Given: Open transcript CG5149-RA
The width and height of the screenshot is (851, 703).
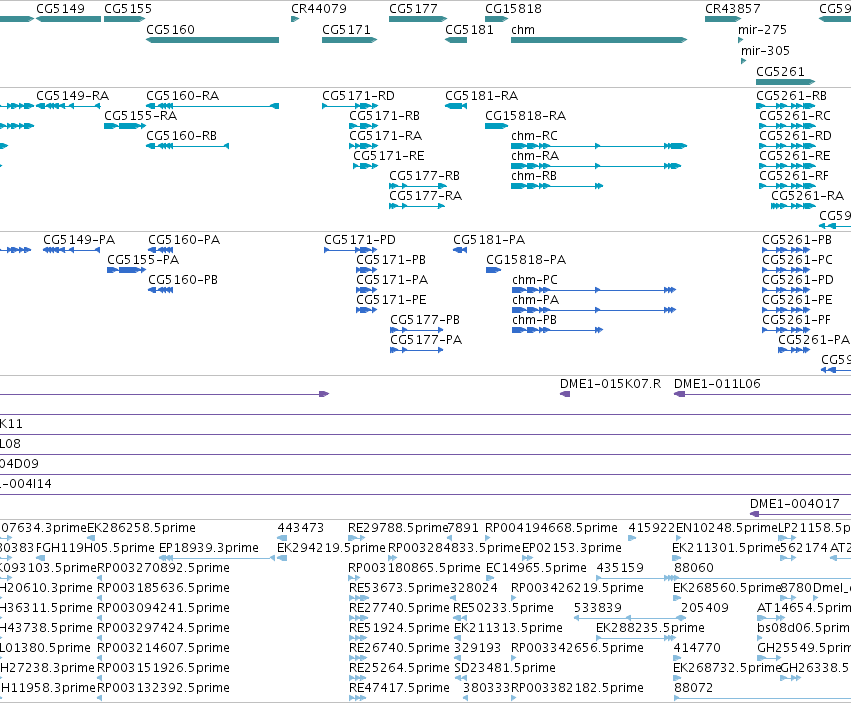Looking at the screenshot, I should [73, 96].
